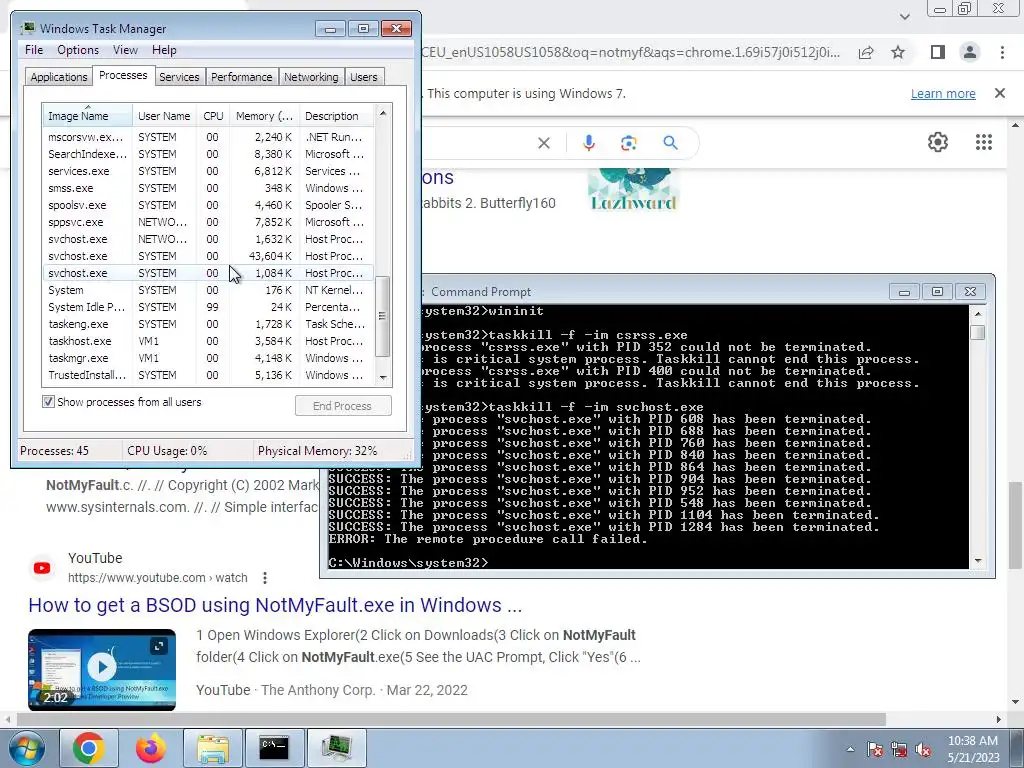Sort processes by Image Name column

pyautogui.click(x=88, y=116)
